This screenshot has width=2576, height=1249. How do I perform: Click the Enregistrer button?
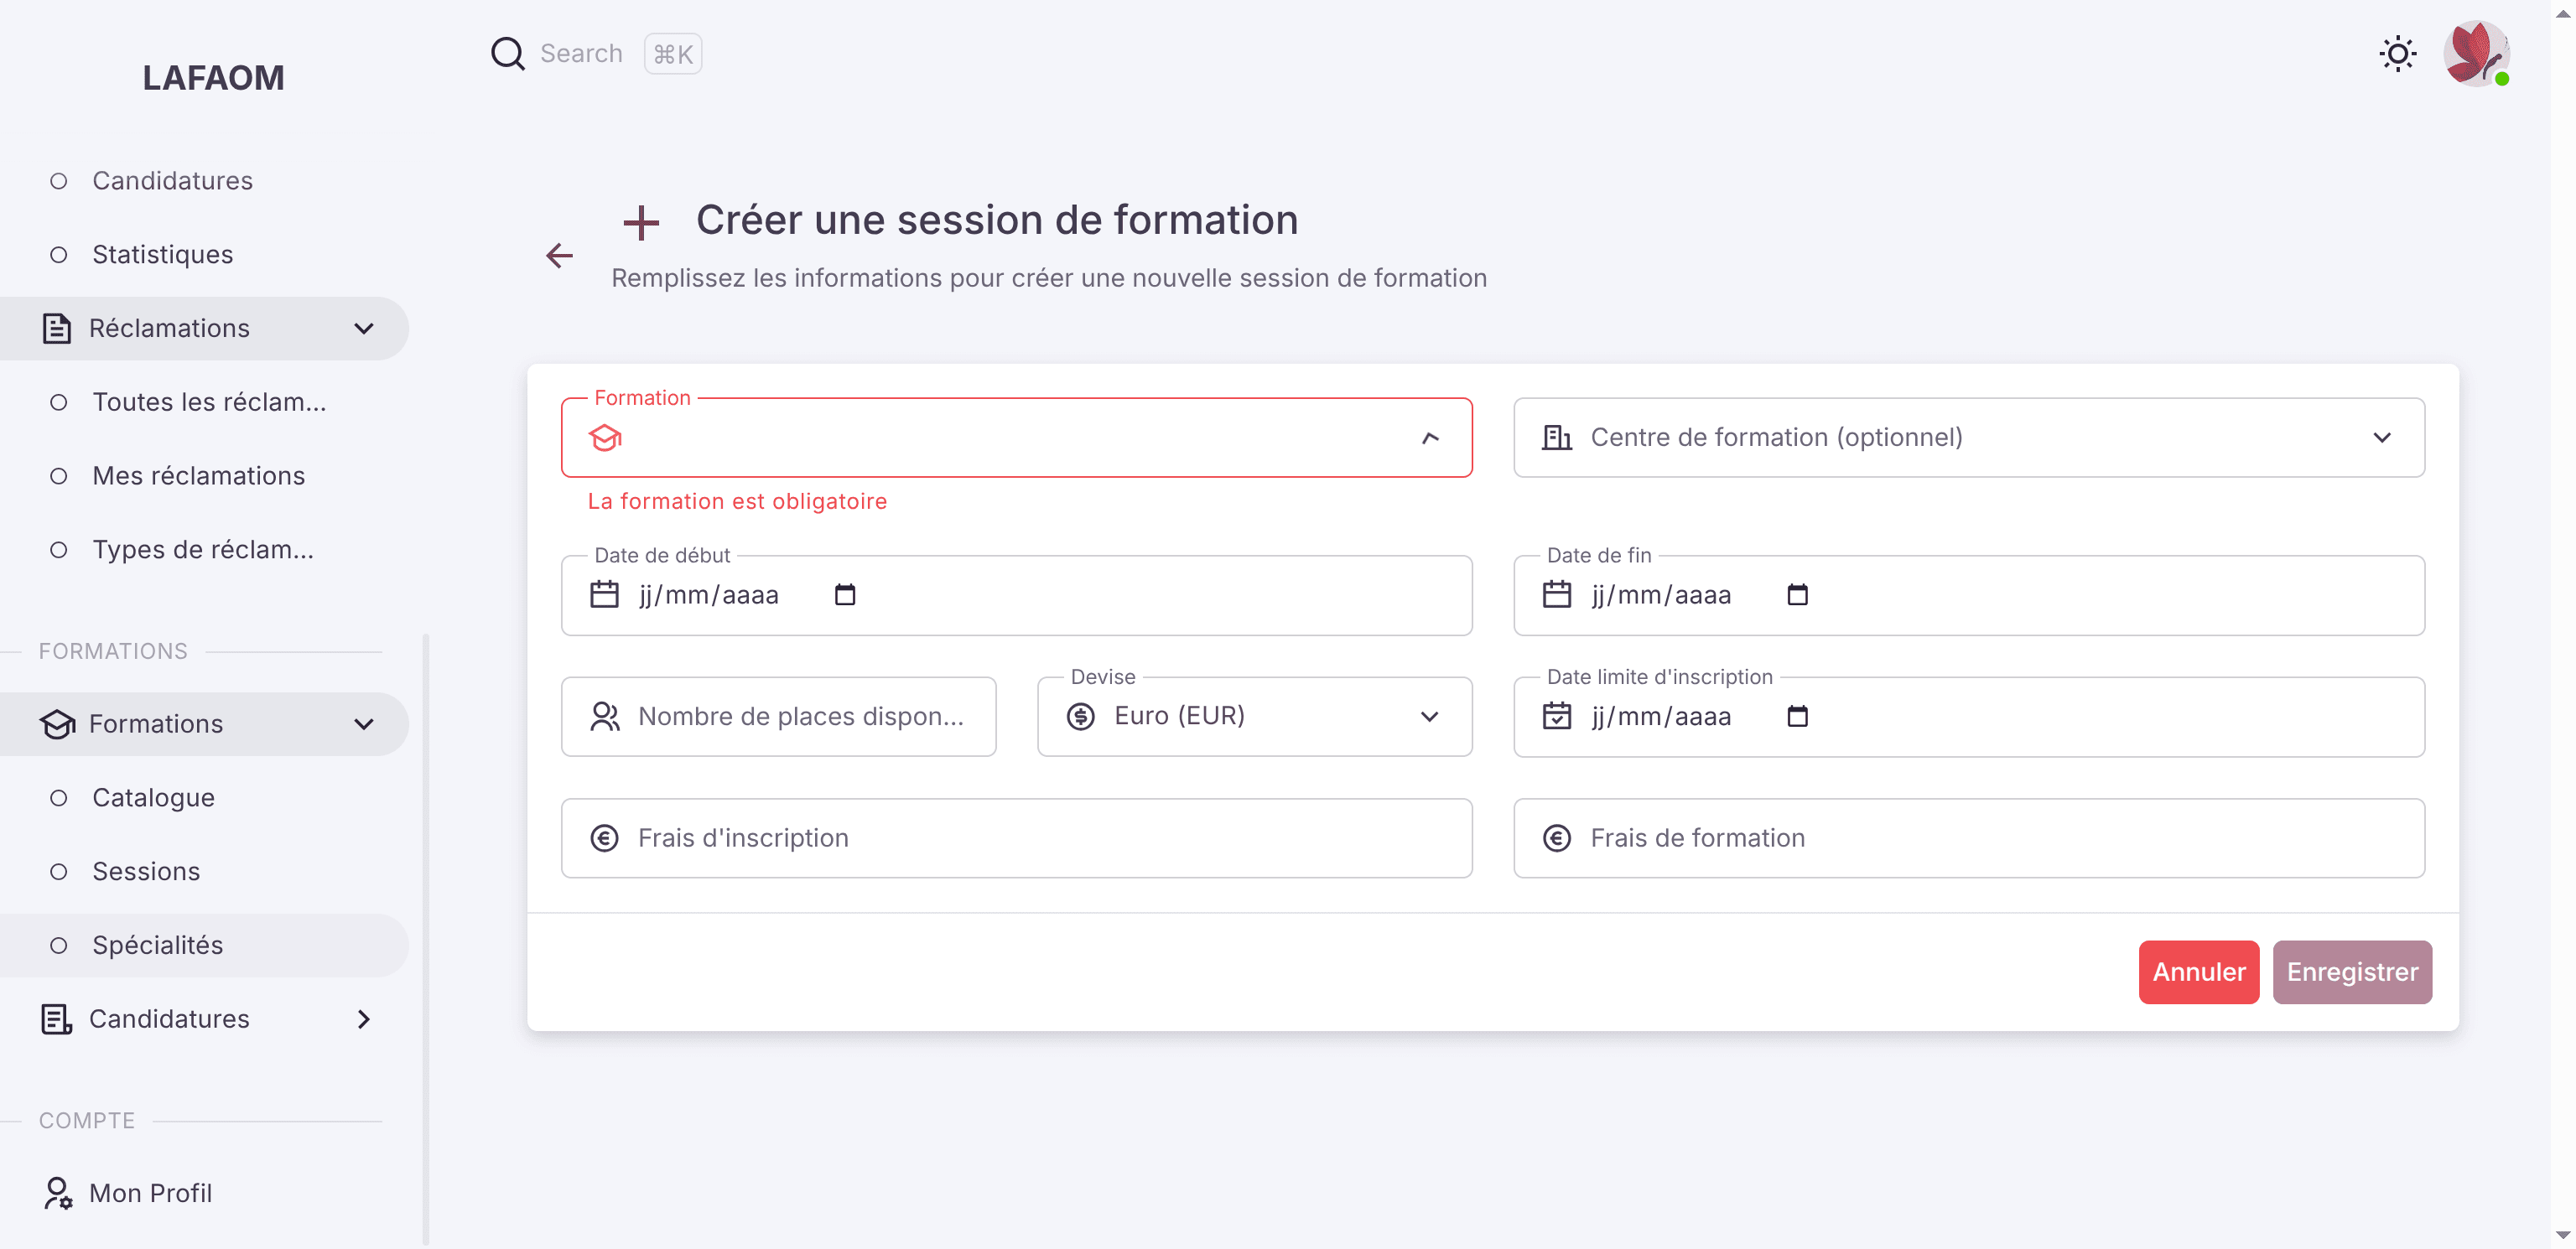pos(2352,972)
